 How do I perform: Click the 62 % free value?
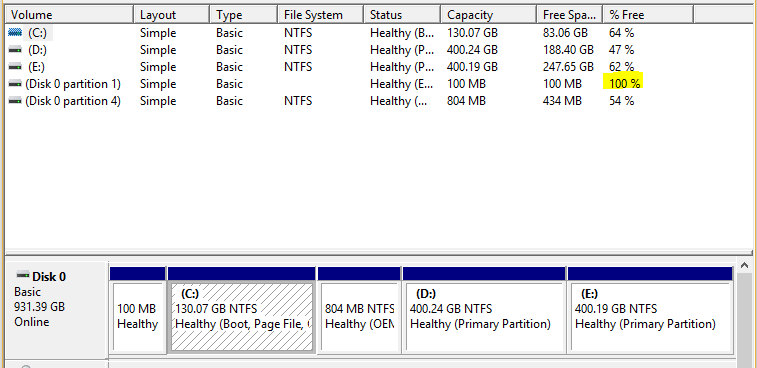pyautogui.click(x=622, y=67)
